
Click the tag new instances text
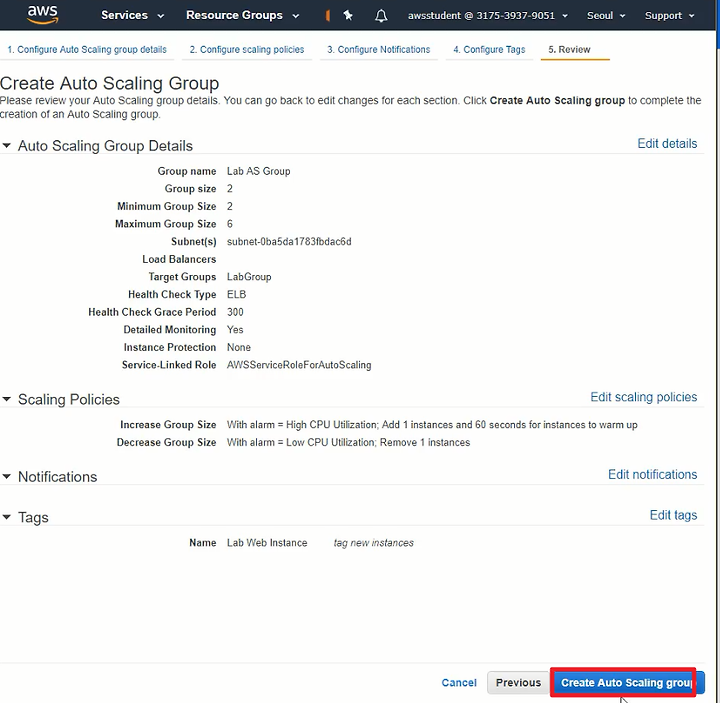[x=373, y=543]
